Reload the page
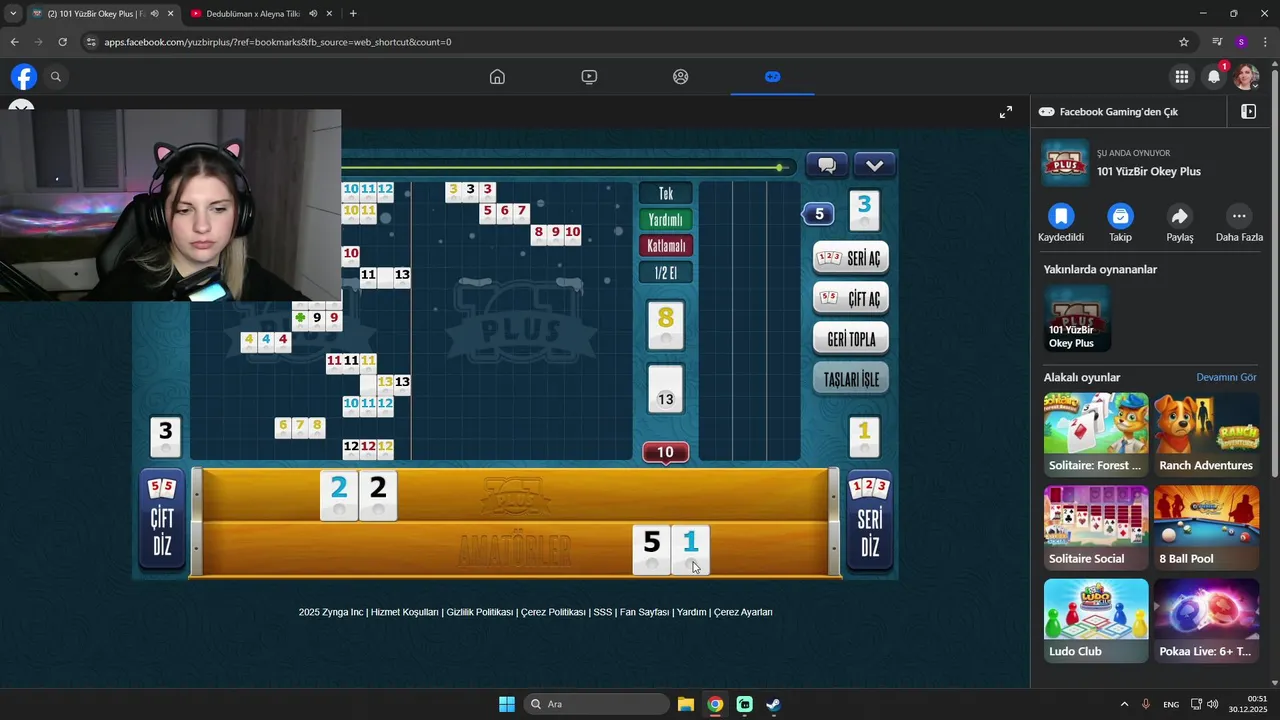The image size is (1280, 720). 62,42
